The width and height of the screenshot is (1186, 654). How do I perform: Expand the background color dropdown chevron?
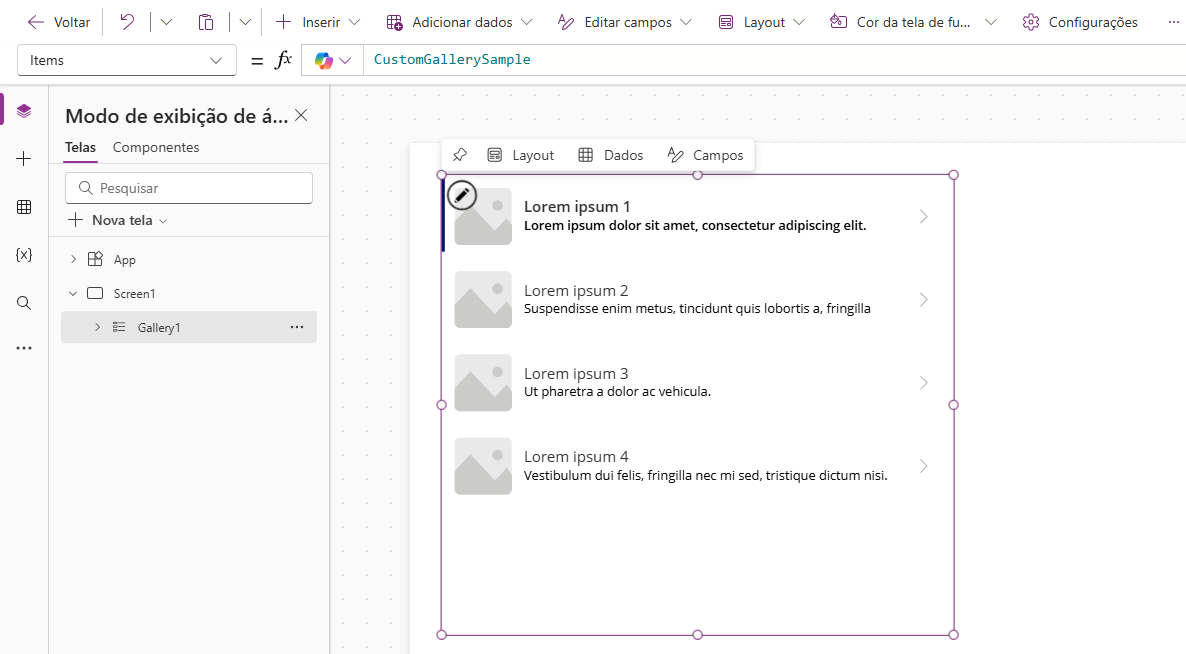click(x=991, y=22)
